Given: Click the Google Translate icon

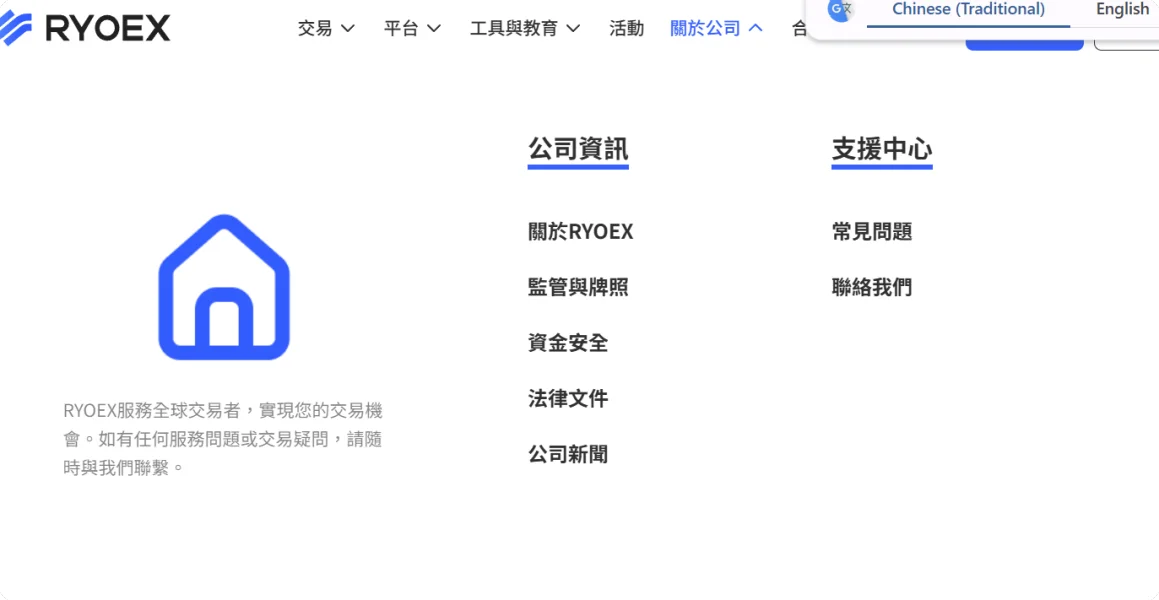Looking at the screenshot, I should [840, 10].
